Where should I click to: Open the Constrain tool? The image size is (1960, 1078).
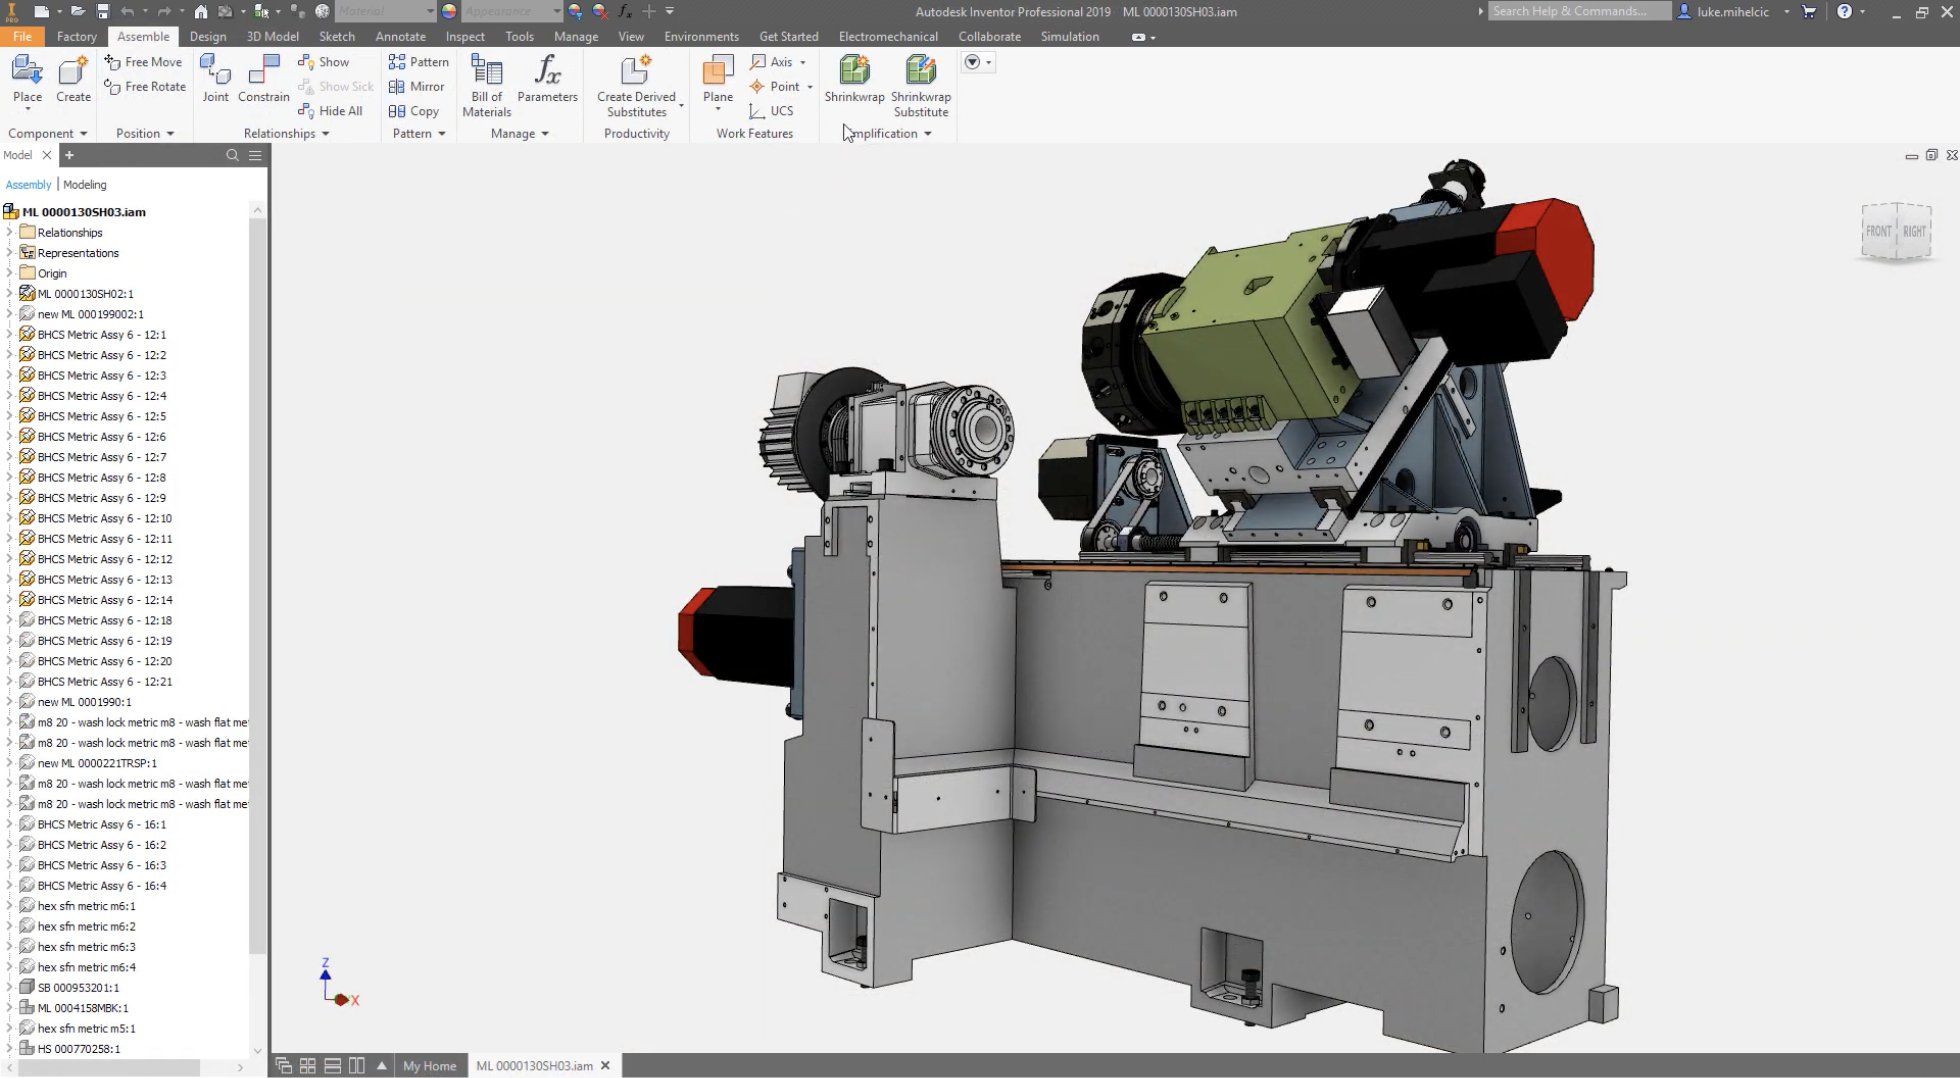pos(263,79)
